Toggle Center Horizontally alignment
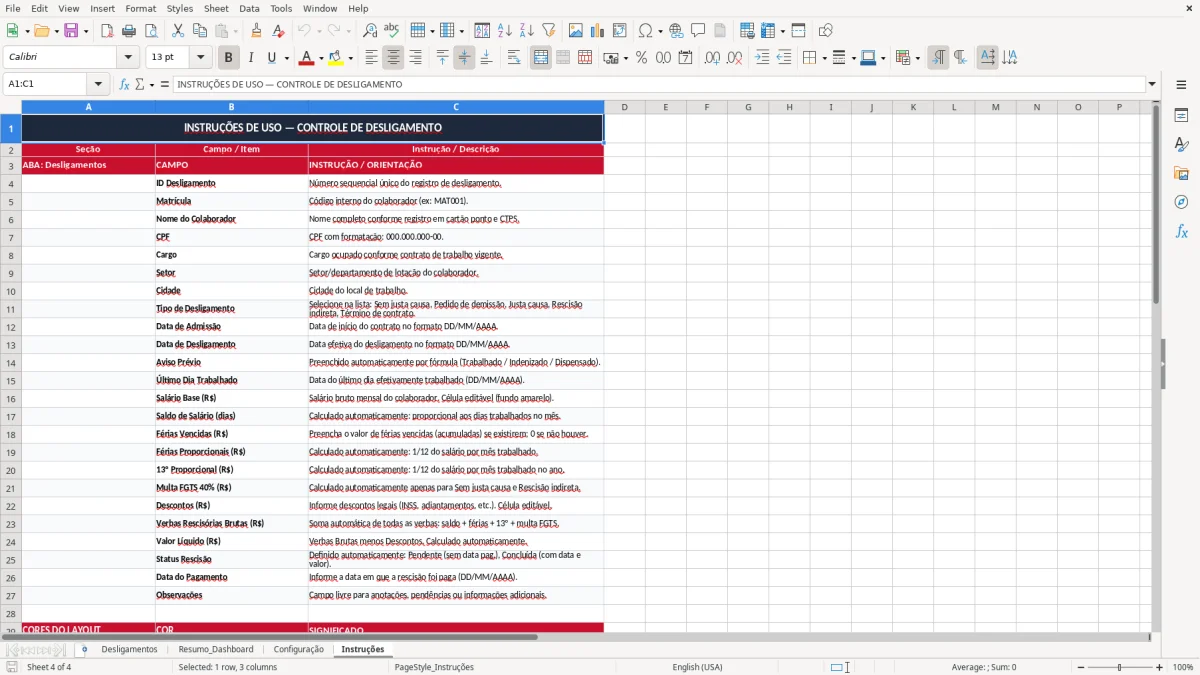Viewport: 1200px width, 675px height. pyautogui.click(x=393, y=58)
